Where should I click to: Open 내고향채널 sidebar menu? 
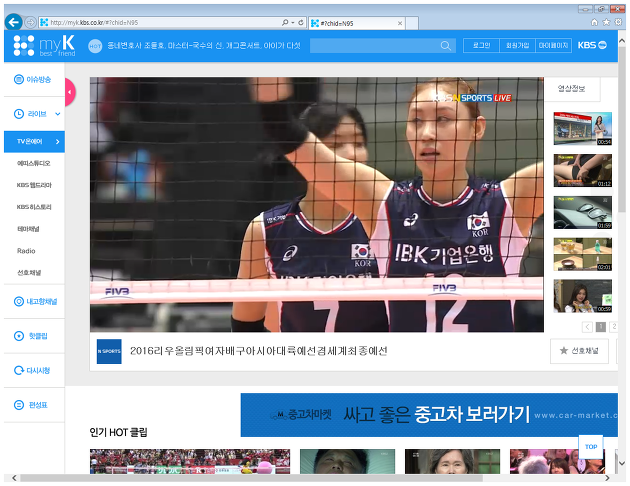tap(35, 301)
